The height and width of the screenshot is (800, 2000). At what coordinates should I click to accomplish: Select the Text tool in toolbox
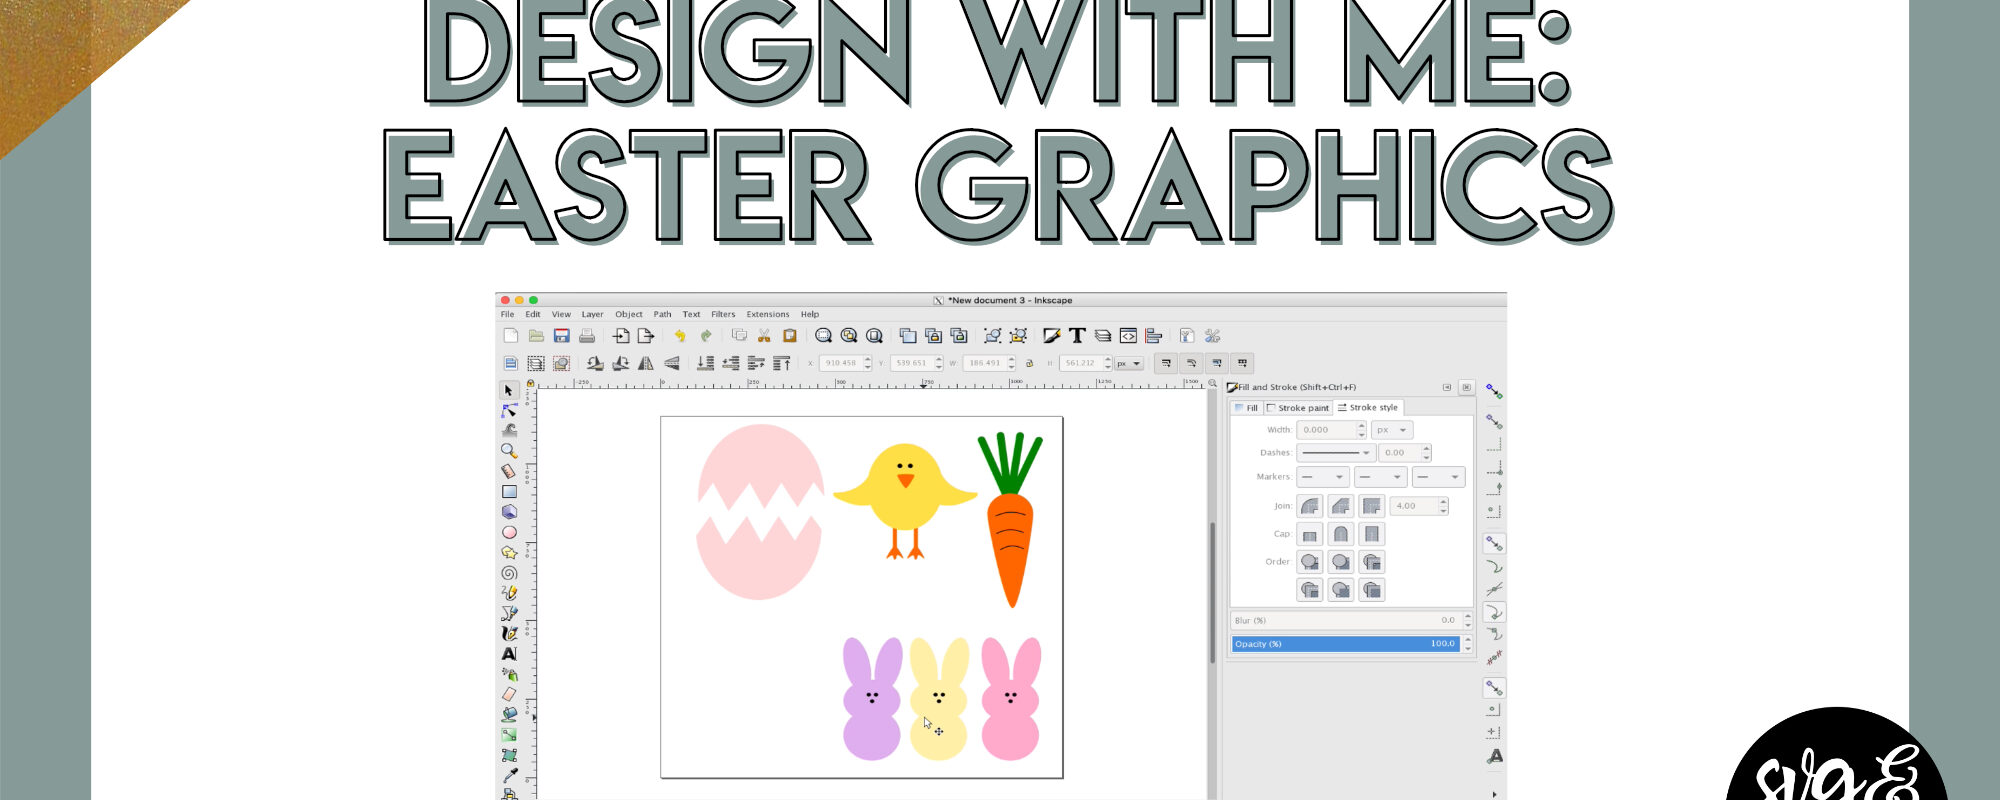[509, 653]
